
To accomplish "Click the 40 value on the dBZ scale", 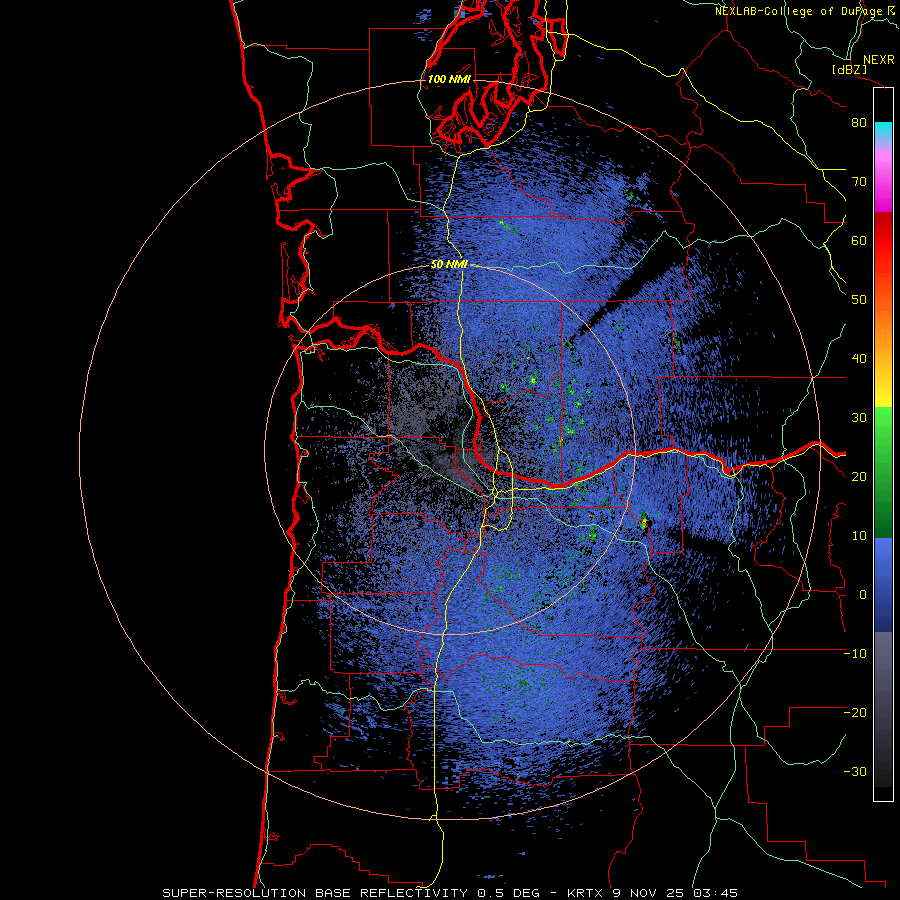I will [859, 359].
